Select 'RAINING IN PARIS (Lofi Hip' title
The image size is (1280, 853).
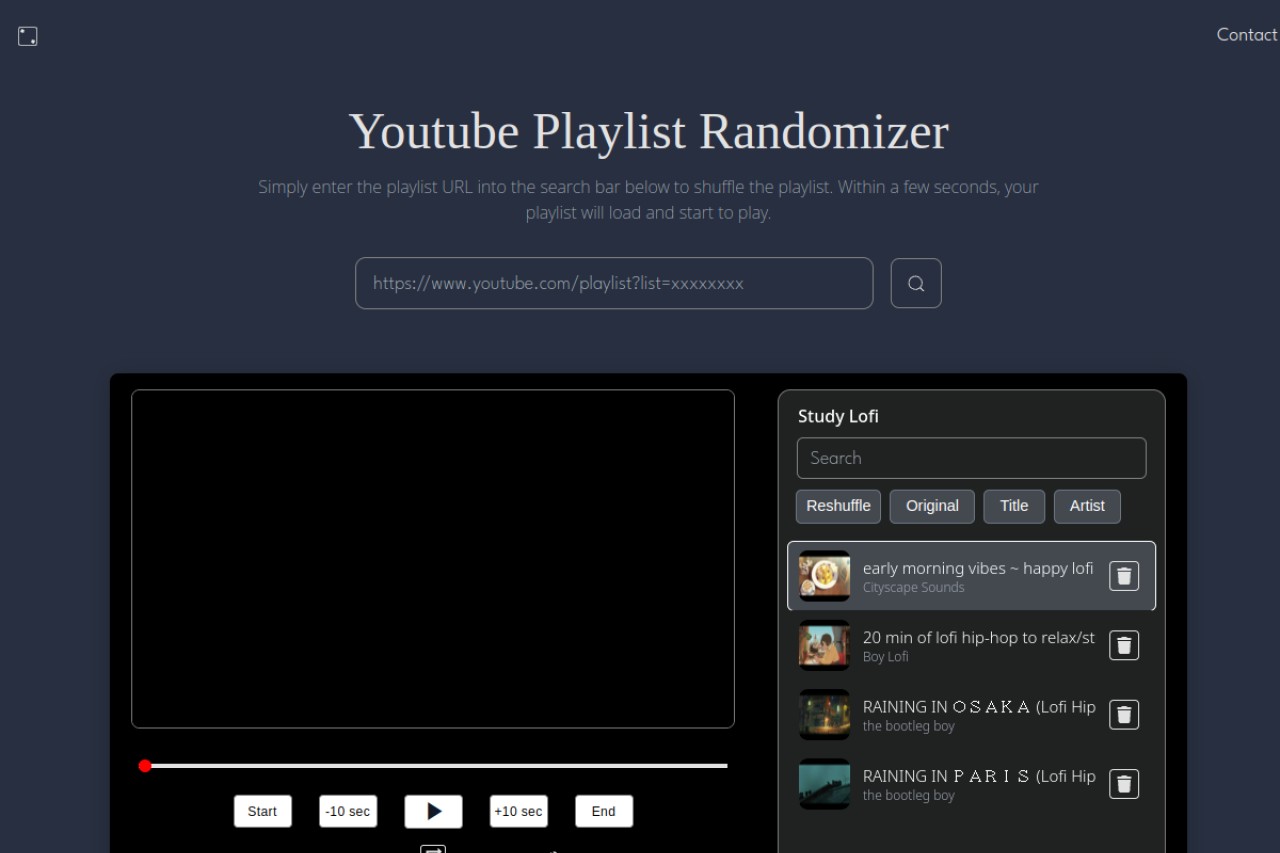(979, 775)
